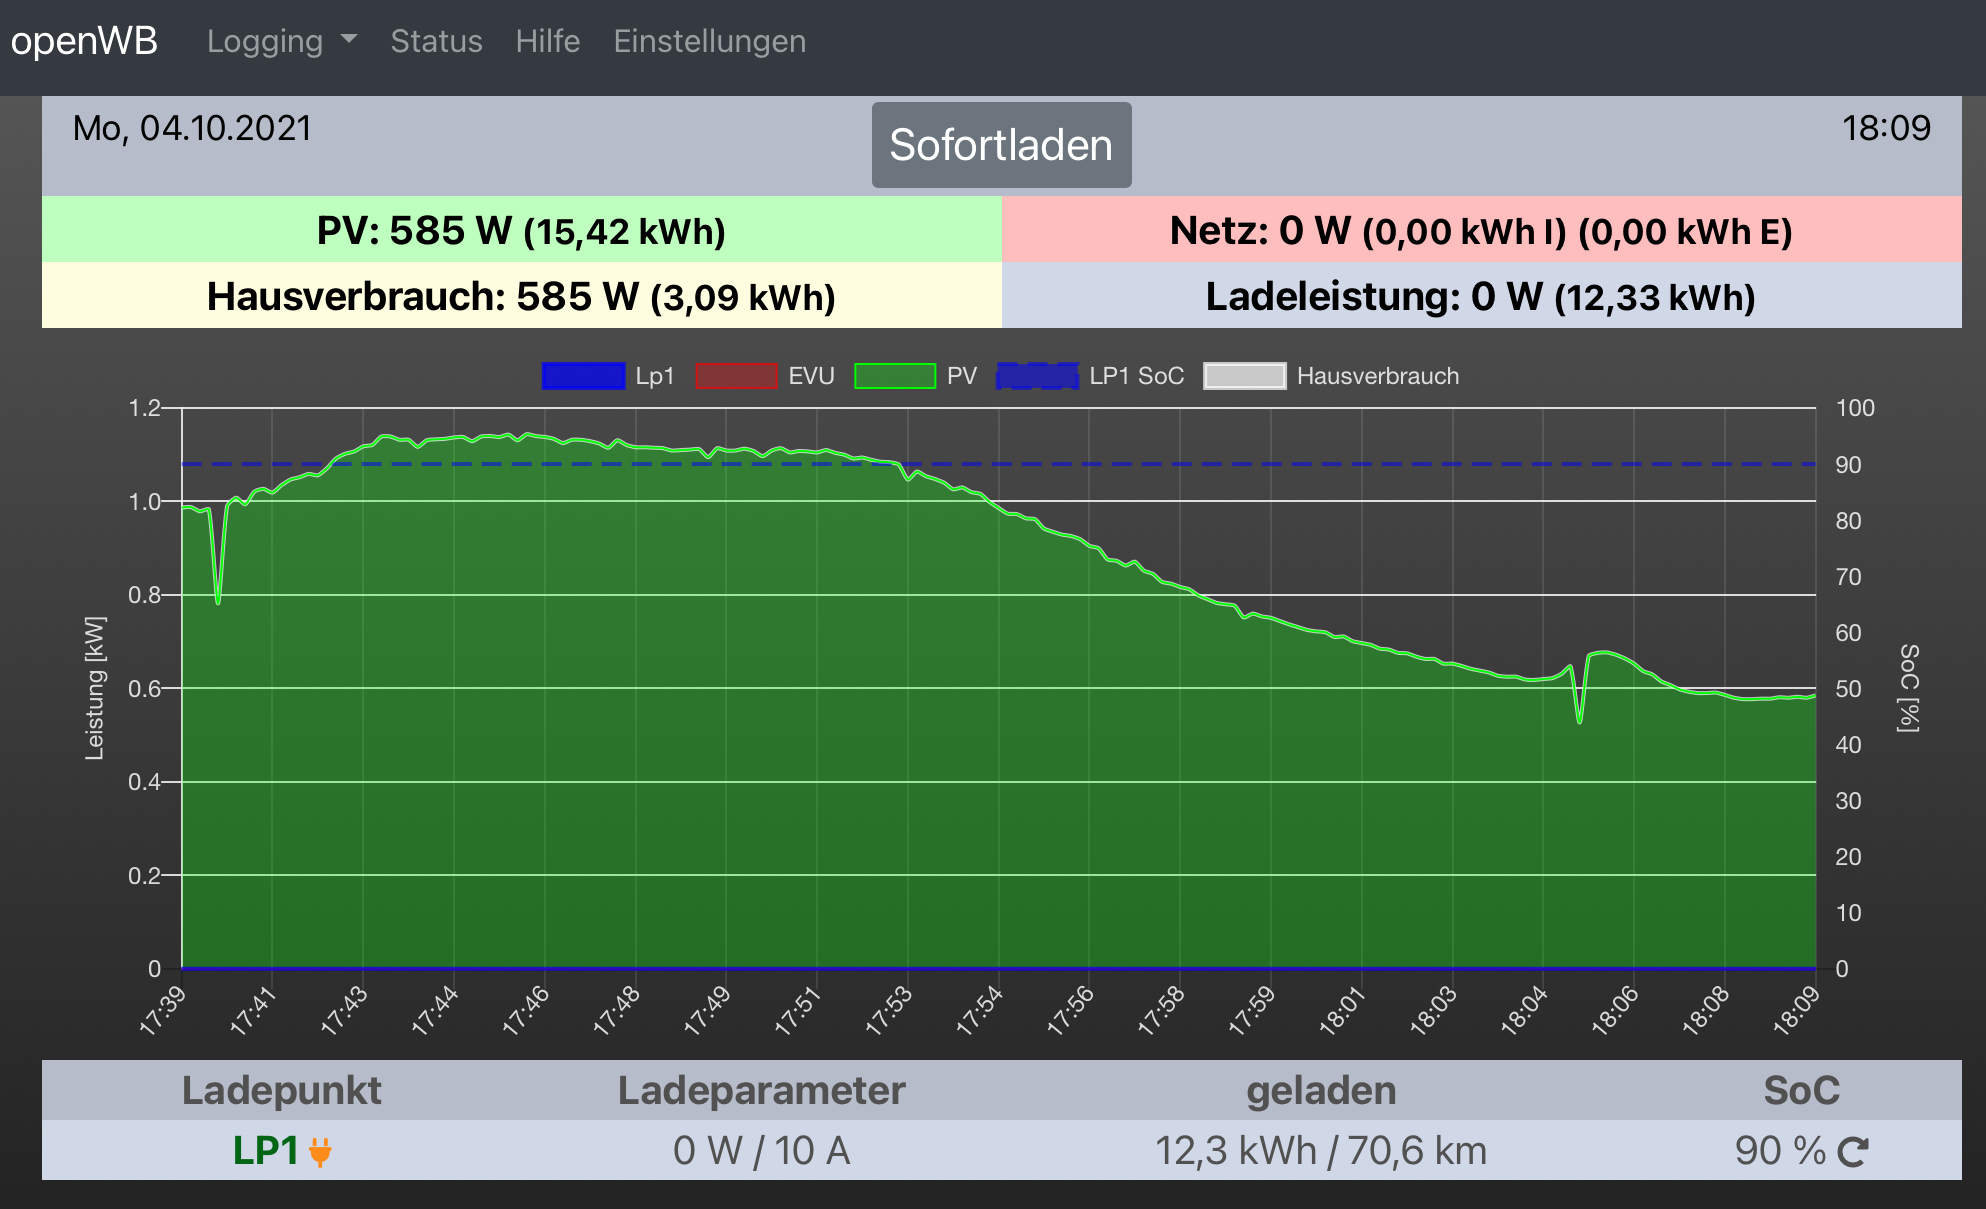This screenshot has height=1209, width=1986.
Task: Toggle LP1 SoC dashed legend box
Action: pos(1038,376)
